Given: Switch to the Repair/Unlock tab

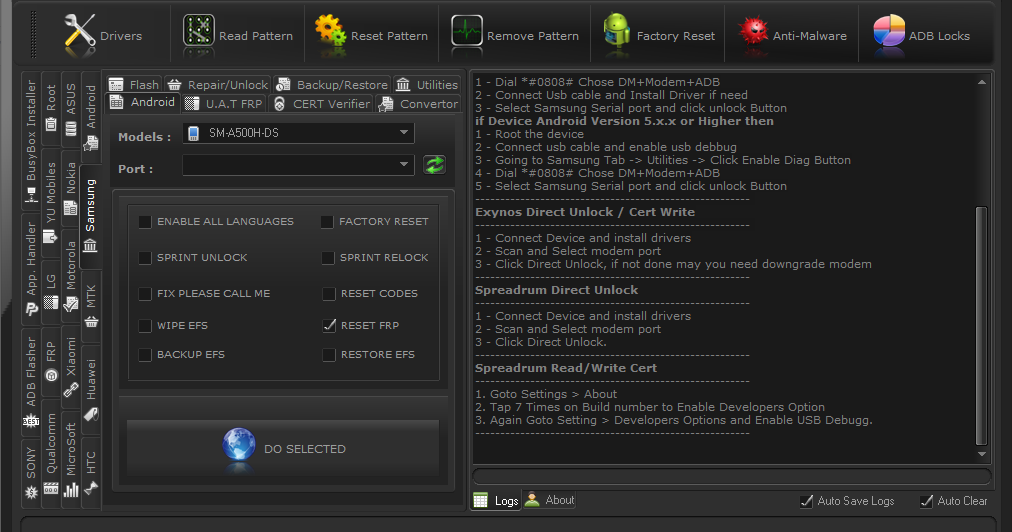Looking at the screenshot, I should coord(218,85).
